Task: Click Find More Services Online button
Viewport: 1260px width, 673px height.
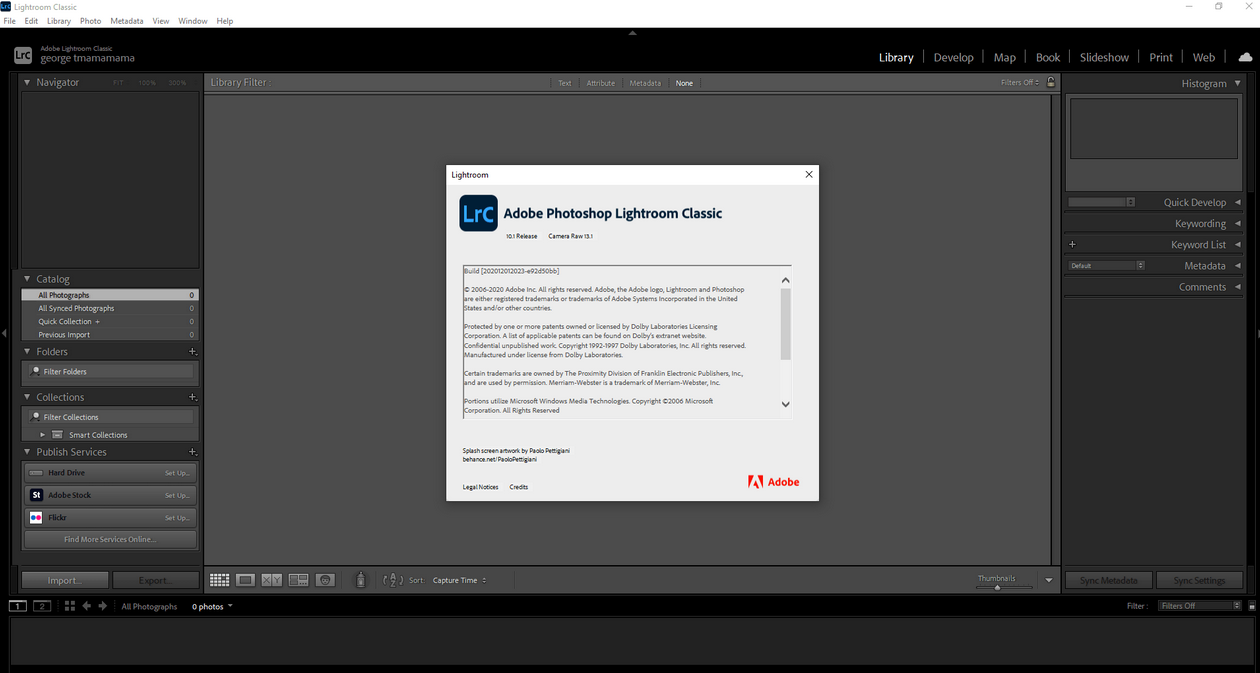Action: click(x=110, y=540)
